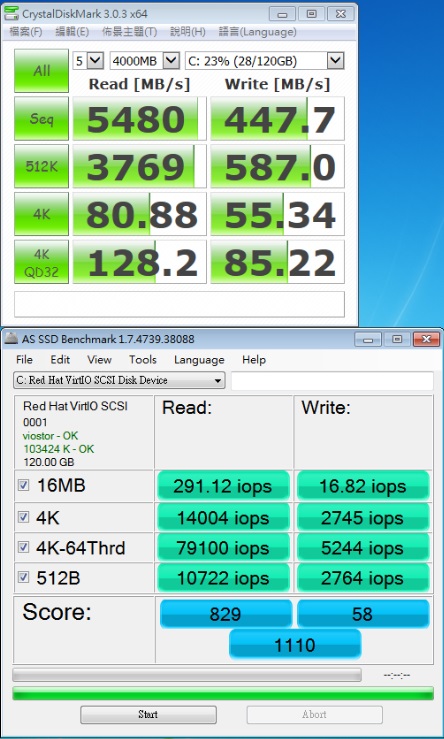Open the Edit menu in AS SSD Benchmark
This screenshot has width=444, height=739.
(x=60, y=360)
